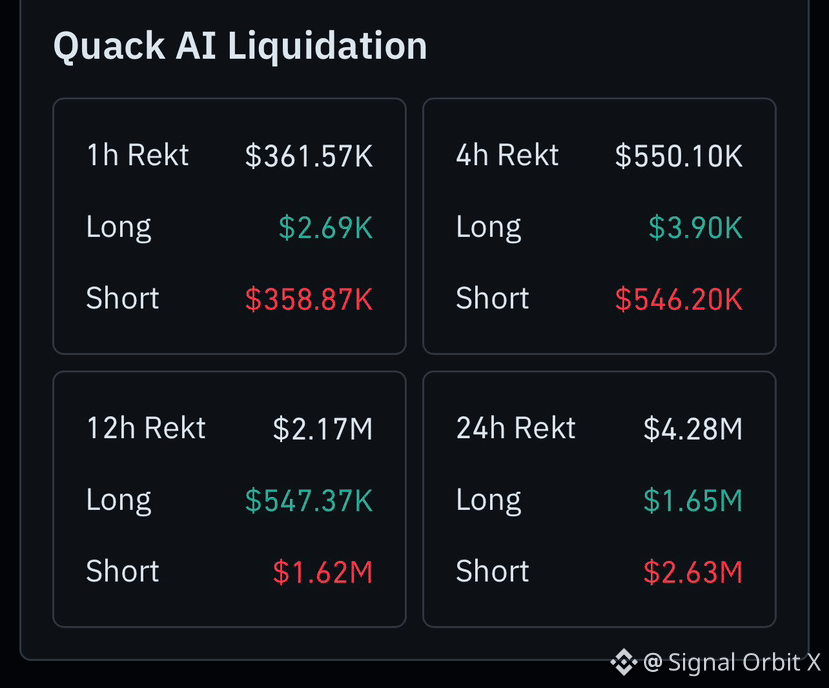Viewport: 829px width, 688px height.
Task: Click the 24h Rekt card label
Action: [515, 428]
